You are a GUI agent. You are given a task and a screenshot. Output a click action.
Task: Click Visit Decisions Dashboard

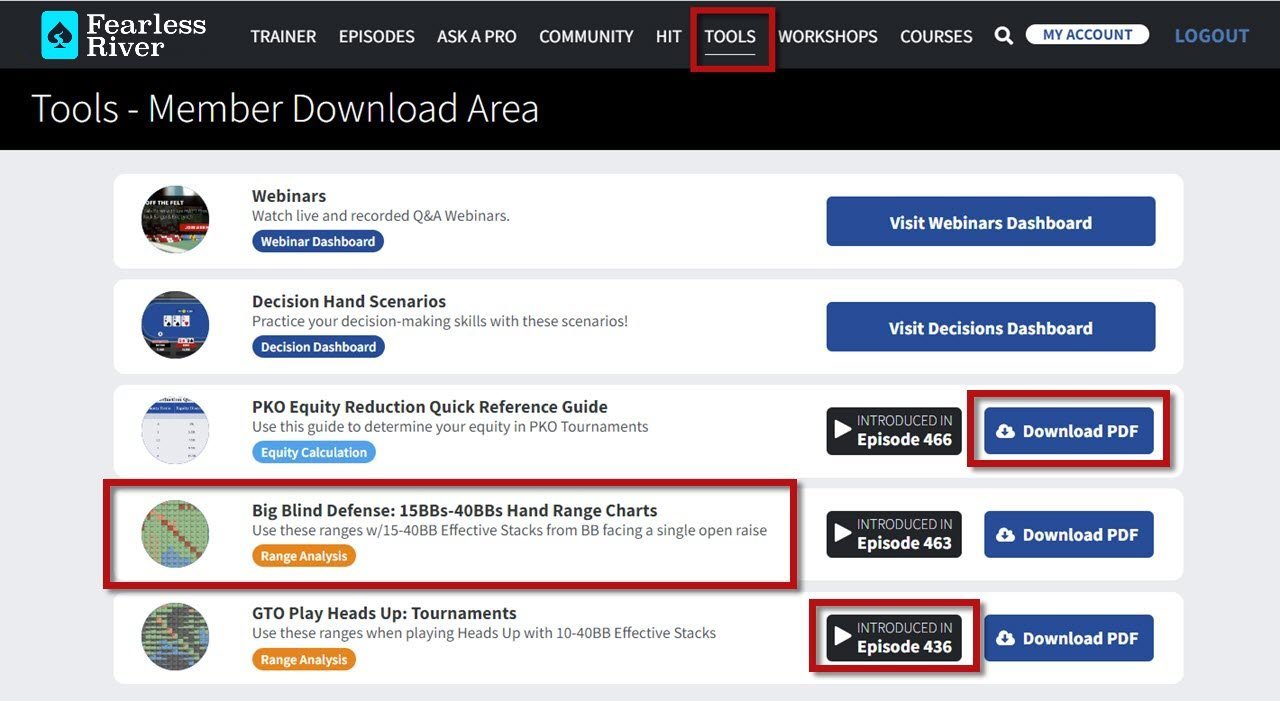click(x=990, y=327)
